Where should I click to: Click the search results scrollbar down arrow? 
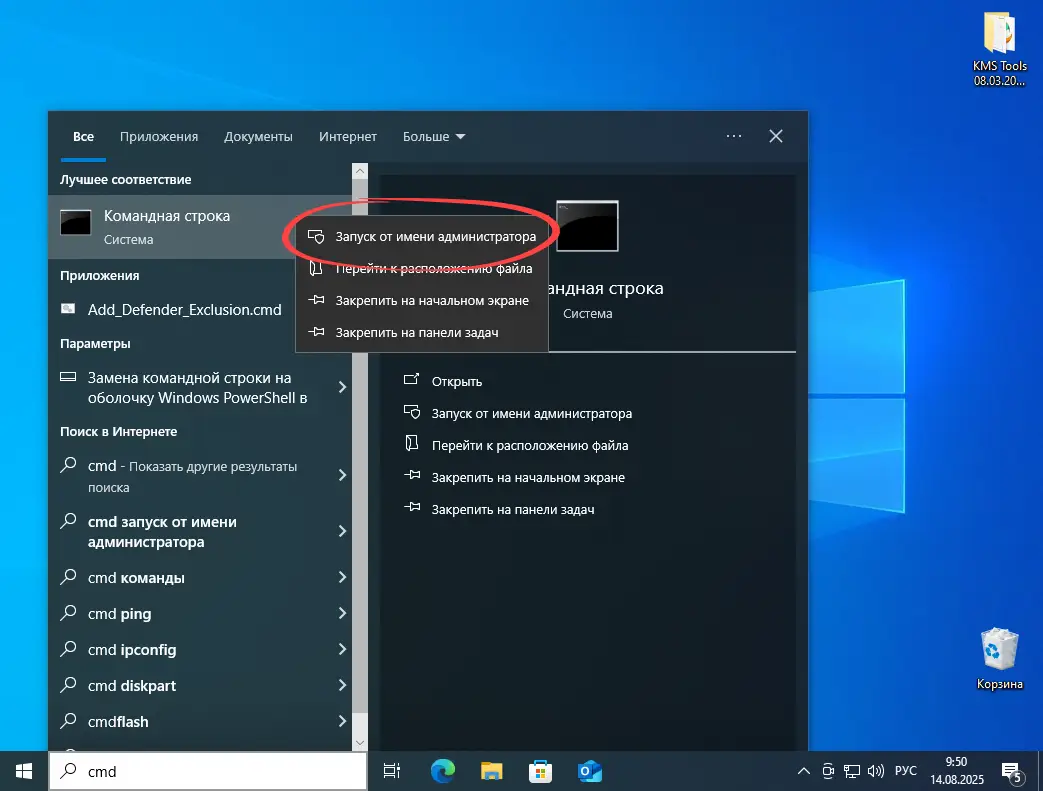tap(361, 743)
